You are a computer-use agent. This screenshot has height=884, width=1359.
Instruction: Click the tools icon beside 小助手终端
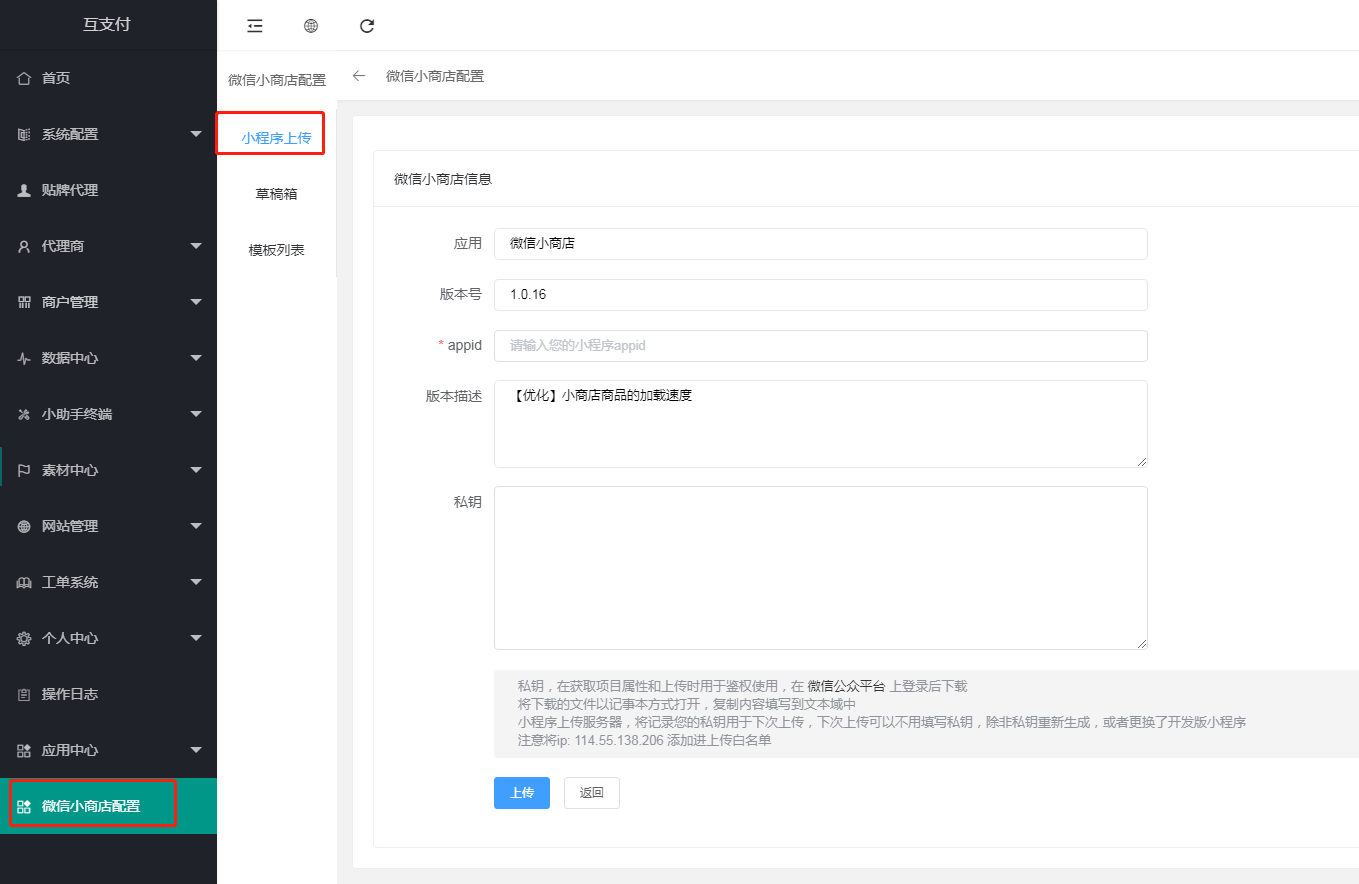(25, 414)
